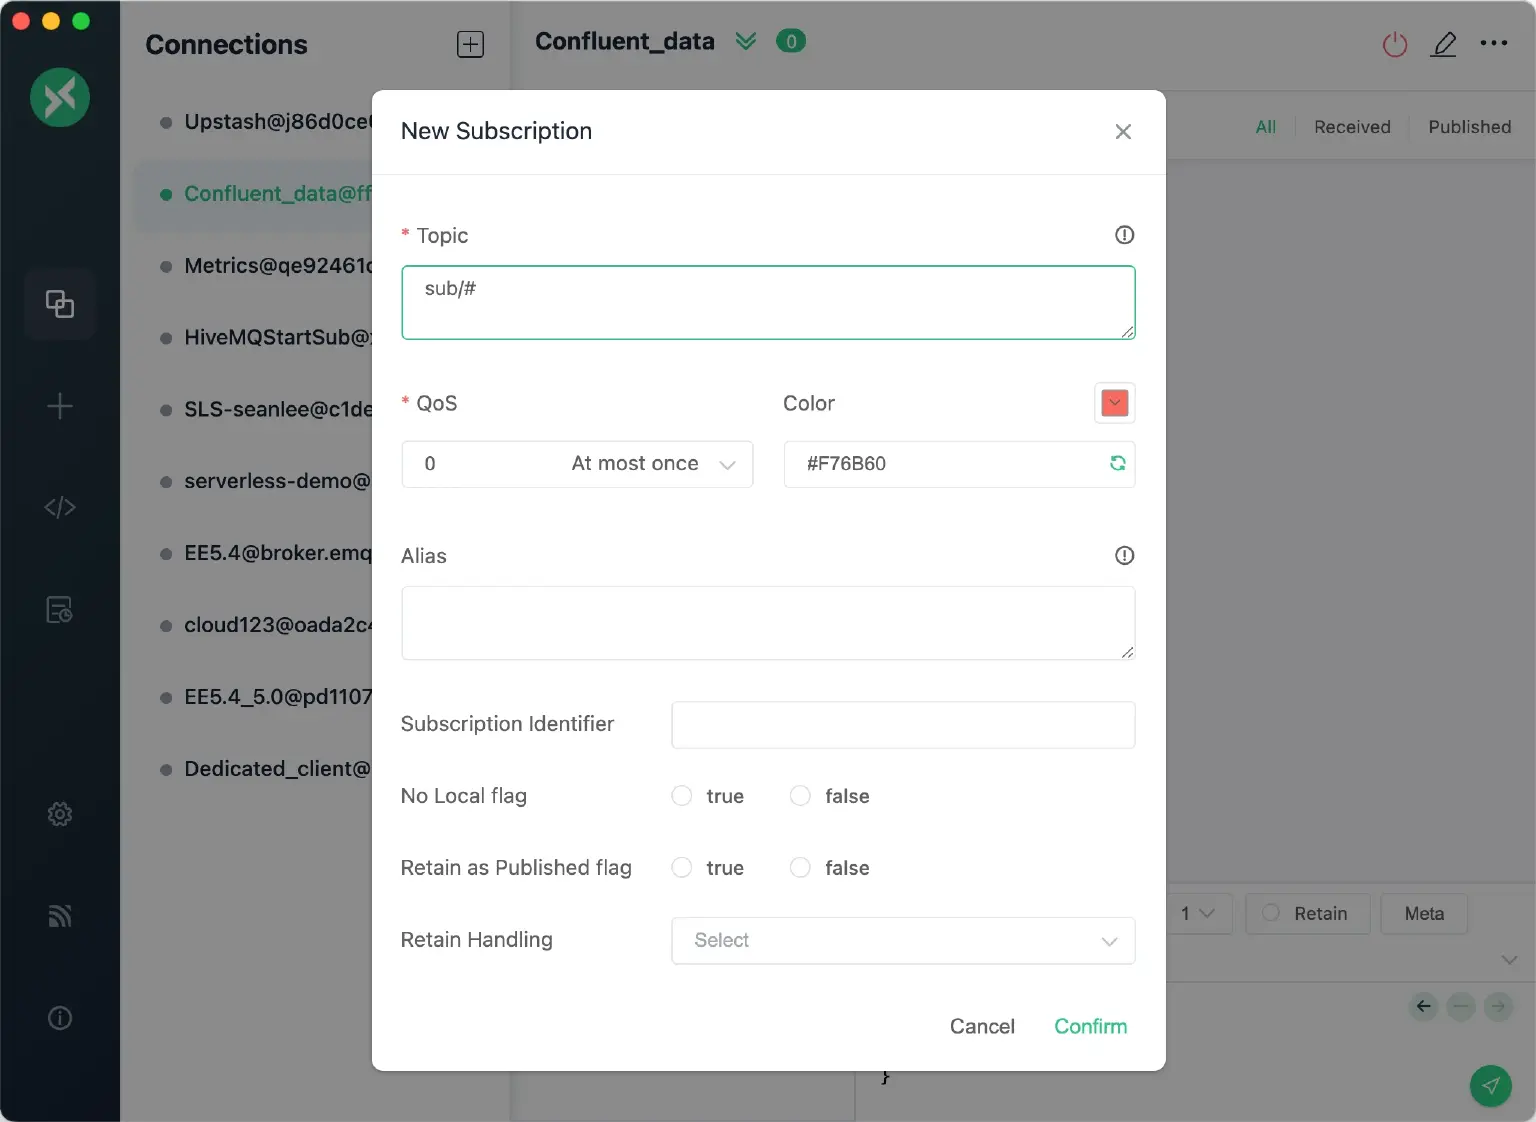Click the Alias info icon
The height and width of the screenshot is (1122, 1536).
tap(1124, 556)
